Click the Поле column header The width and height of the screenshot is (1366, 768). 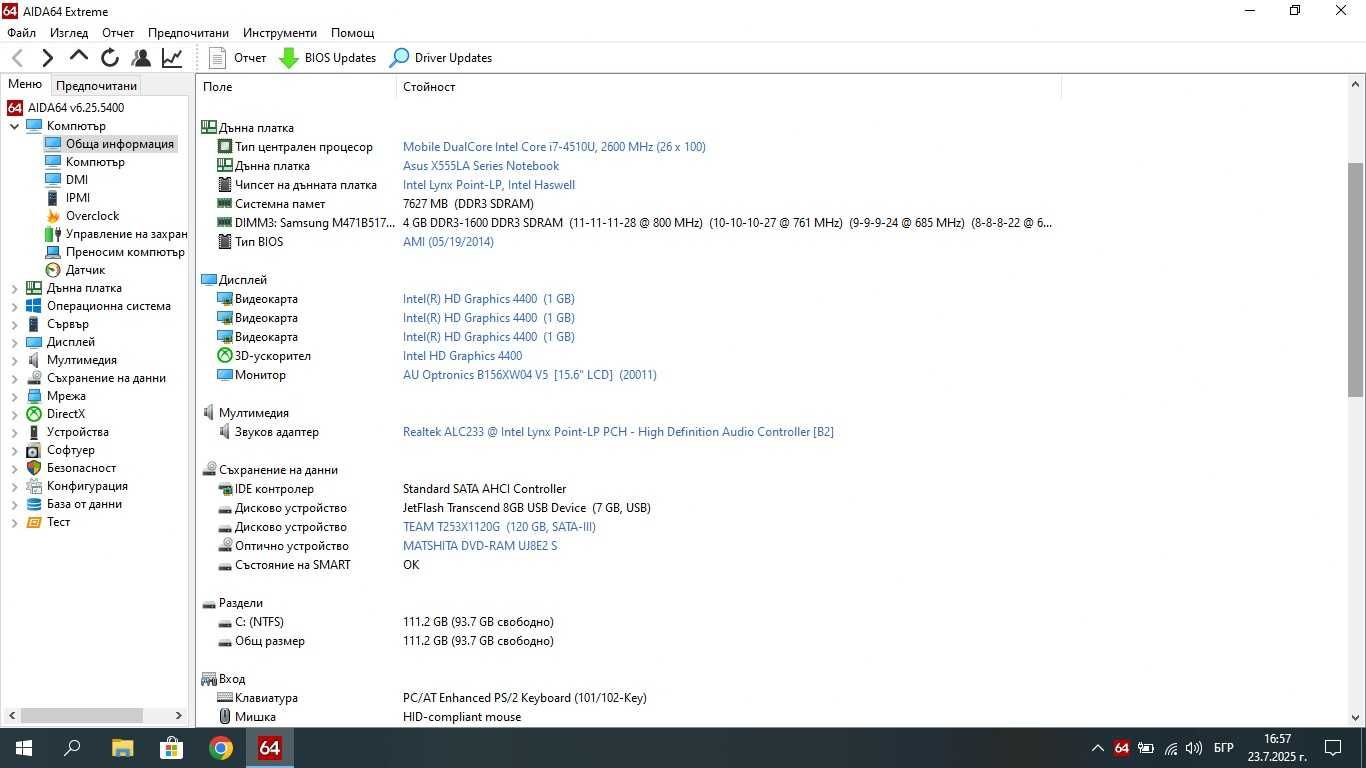tap(296, 87)
